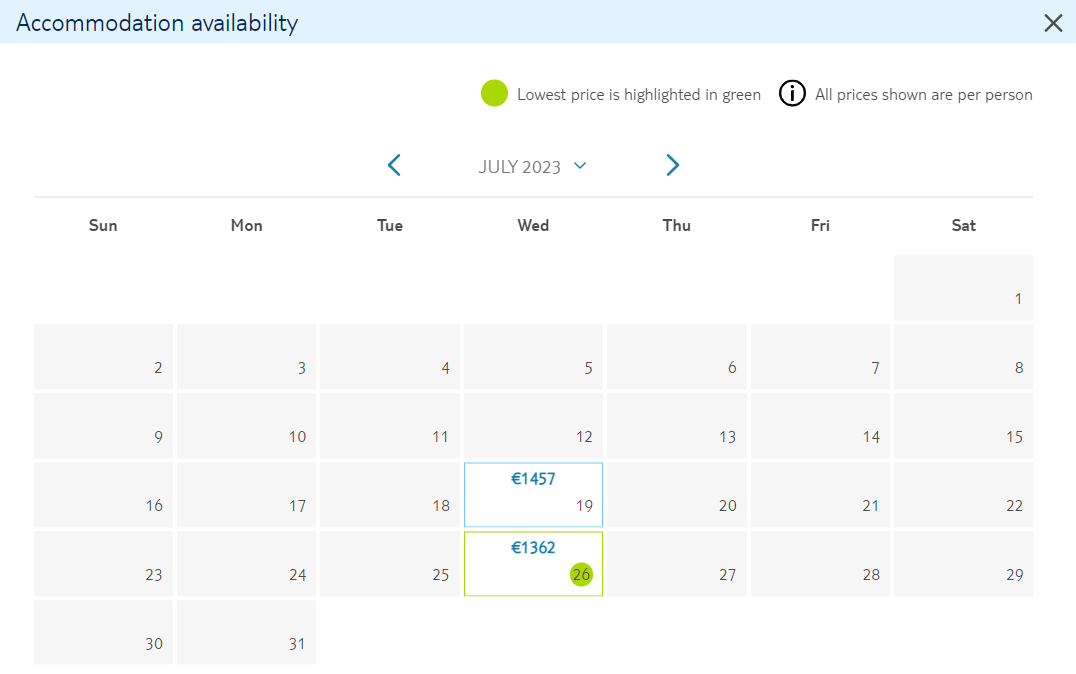Click the day 10 calendar cell
1076x674 pixels.
[246, 426]
